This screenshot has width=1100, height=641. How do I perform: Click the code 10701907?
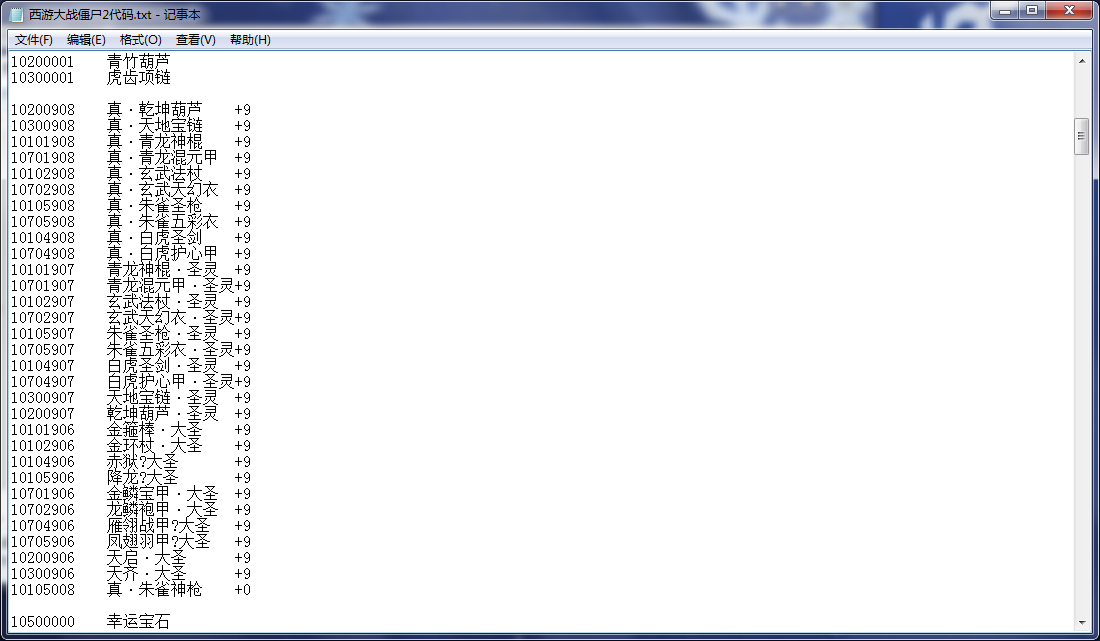coord(42,286)
